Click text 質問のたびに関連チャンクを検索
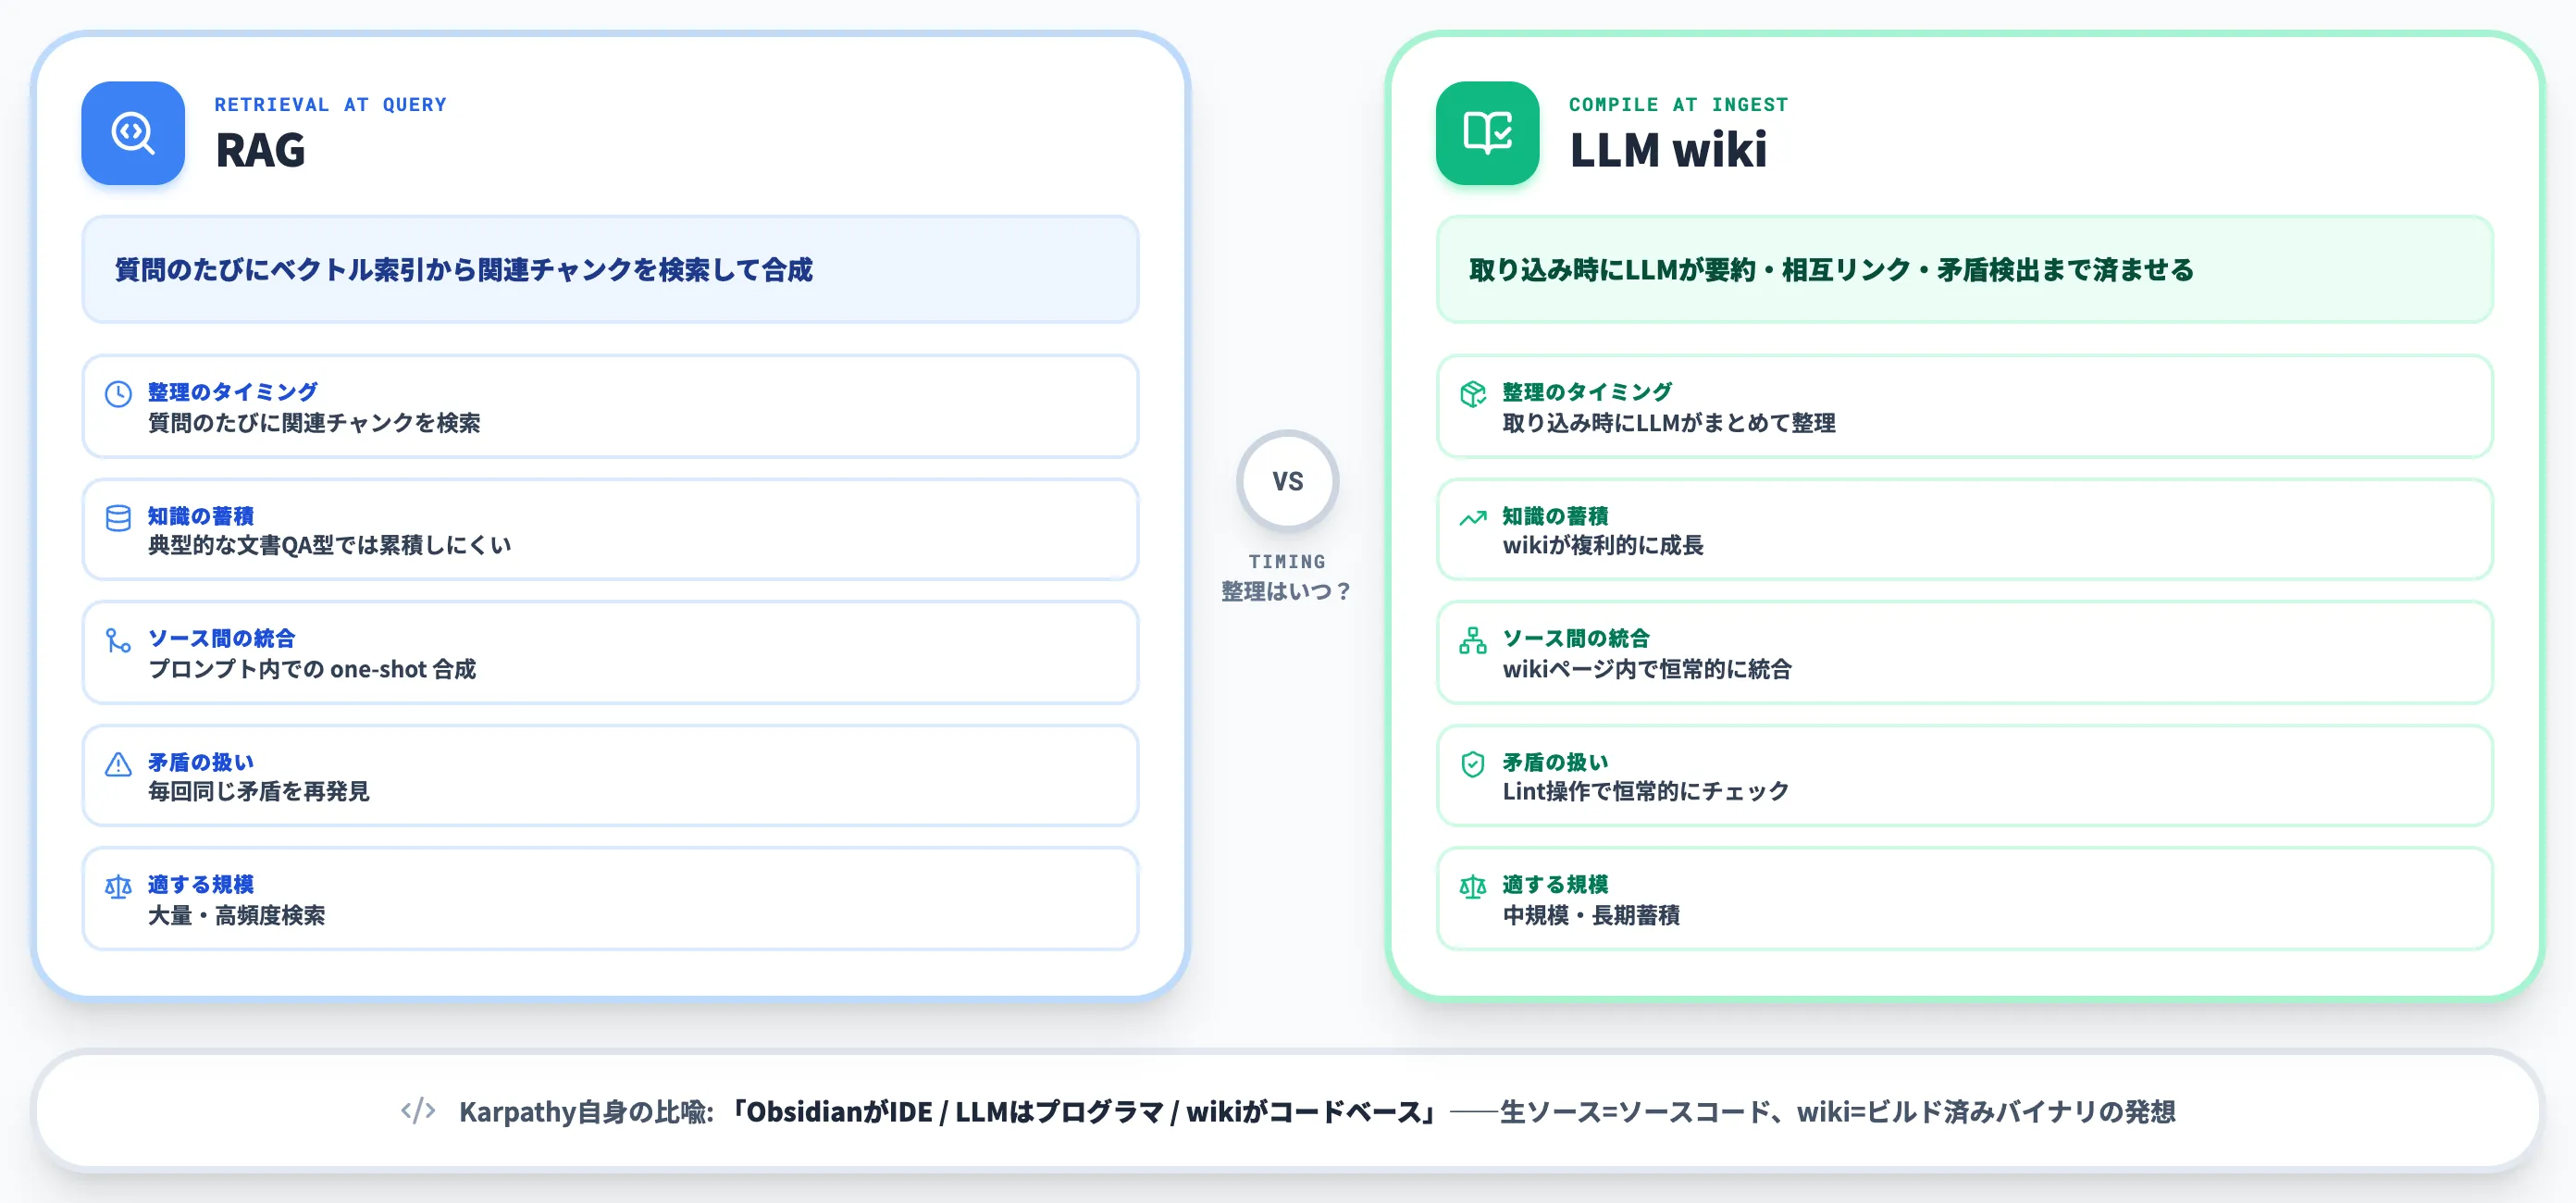The image size is (2576, 1203). coord(314,423)
